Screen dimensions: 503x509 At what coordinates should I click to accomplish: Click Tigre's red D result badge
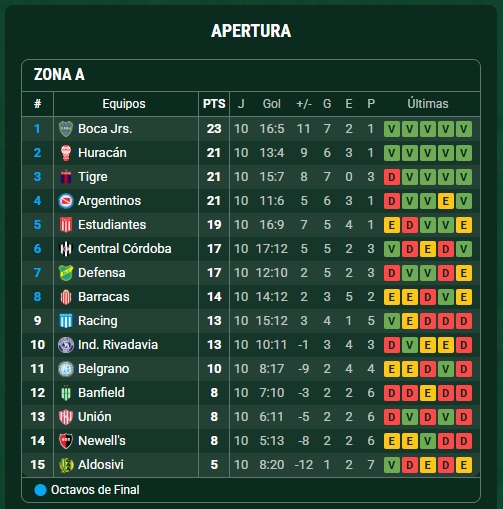(392, 177)
